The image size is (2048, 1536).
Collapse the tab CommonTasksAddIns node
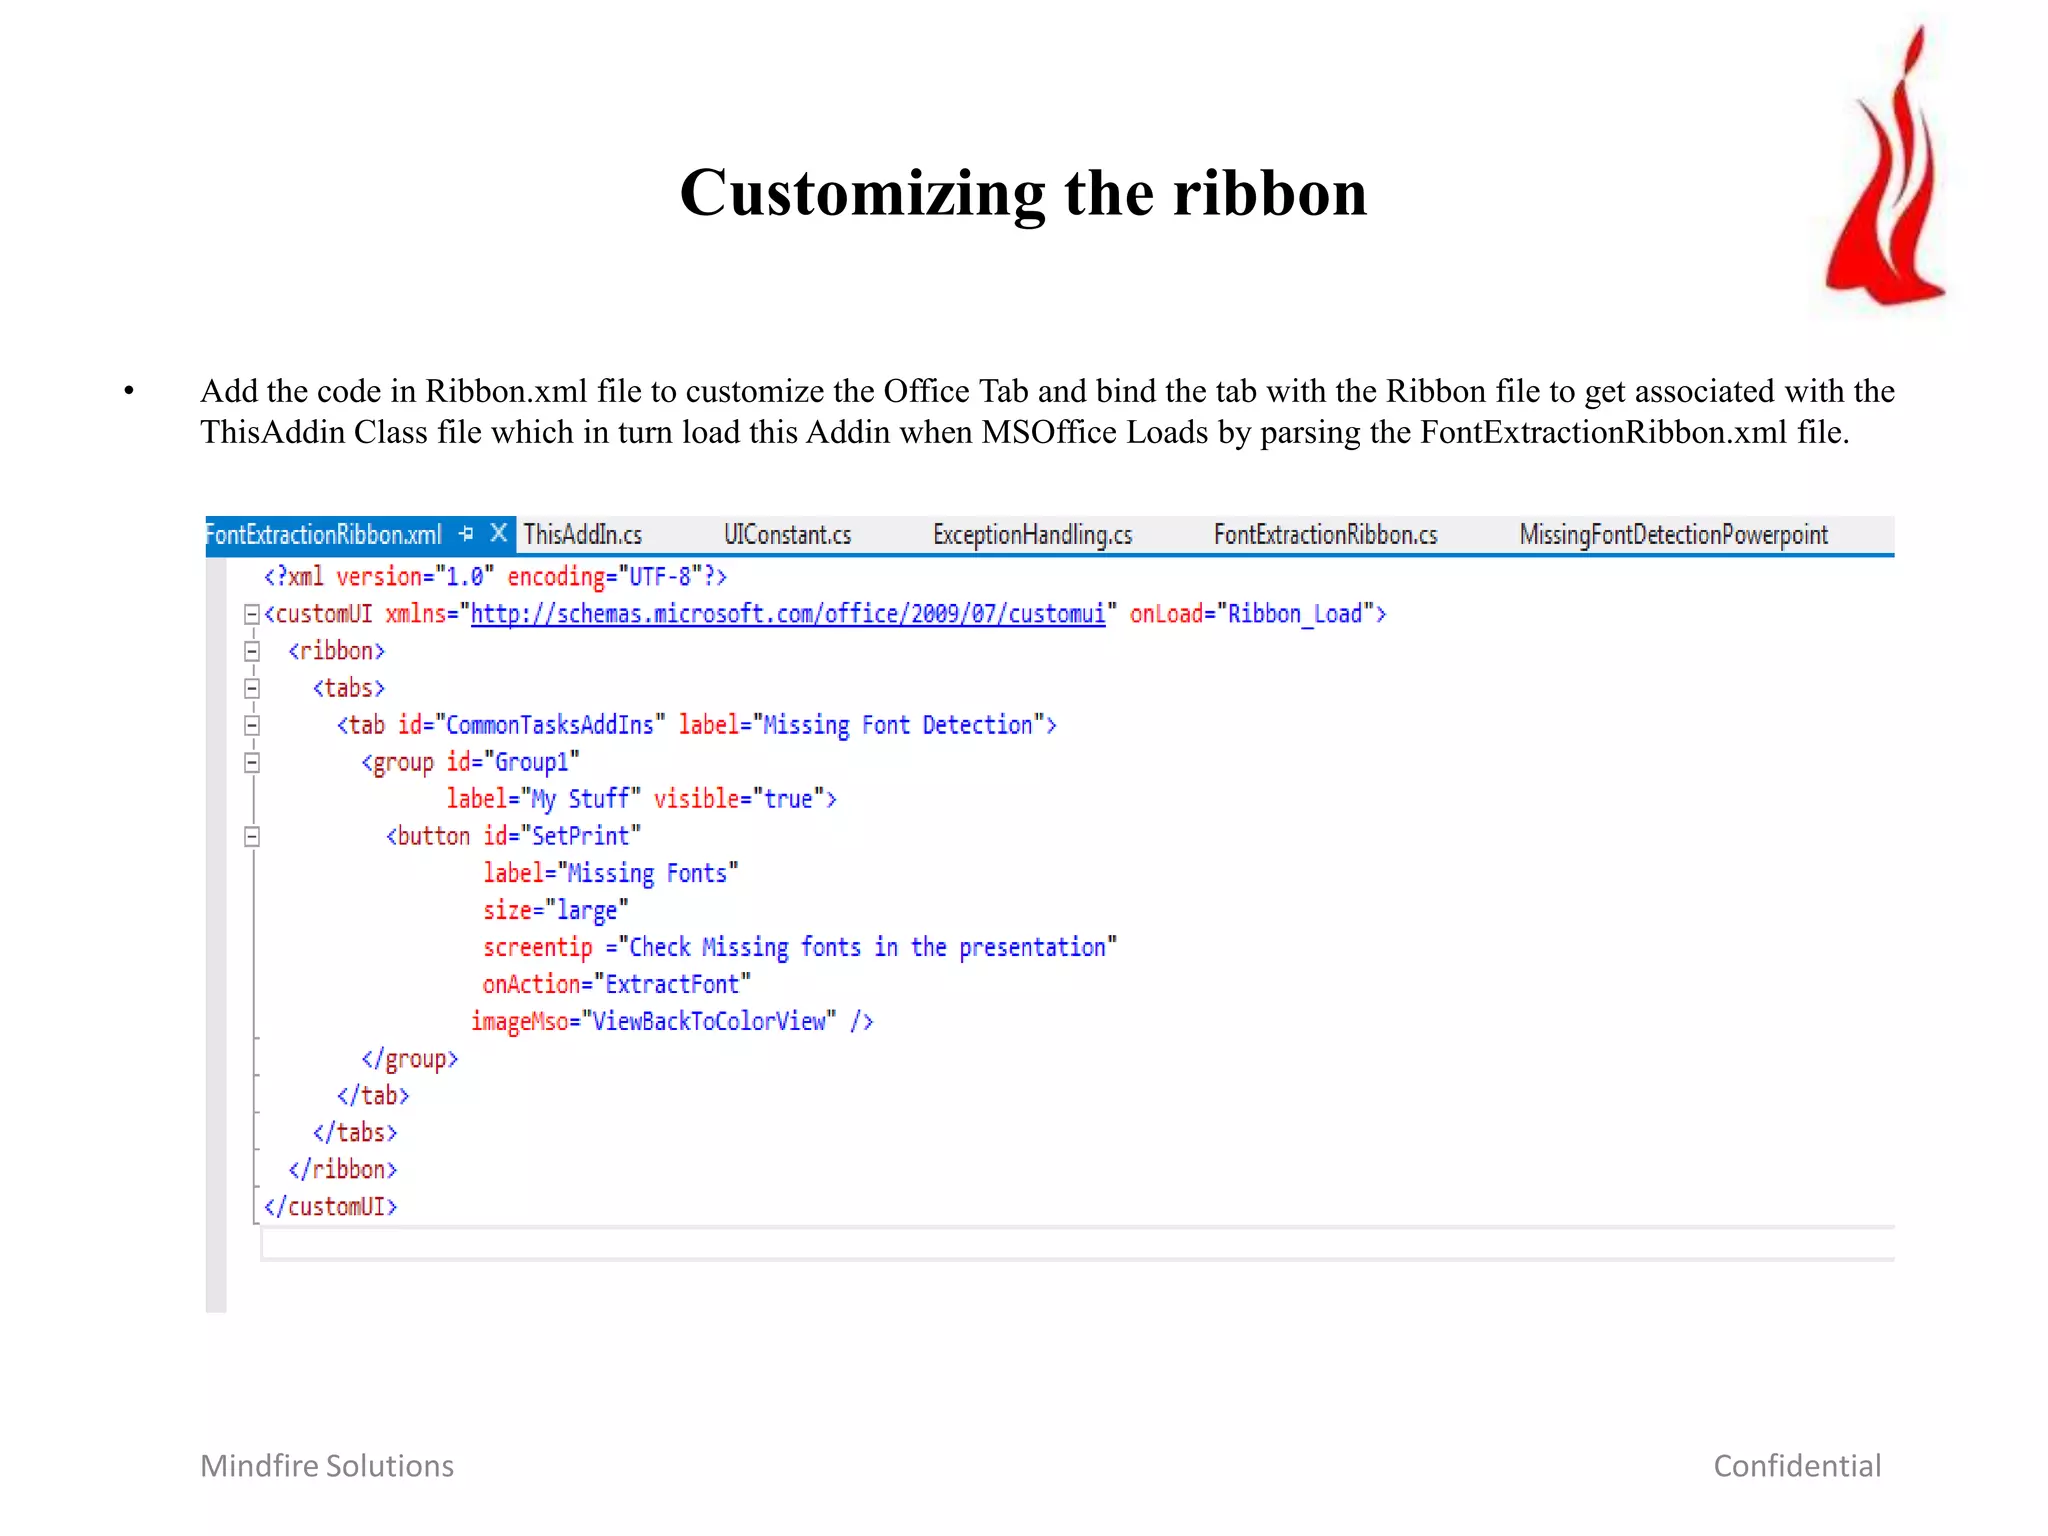pos(252,725)
